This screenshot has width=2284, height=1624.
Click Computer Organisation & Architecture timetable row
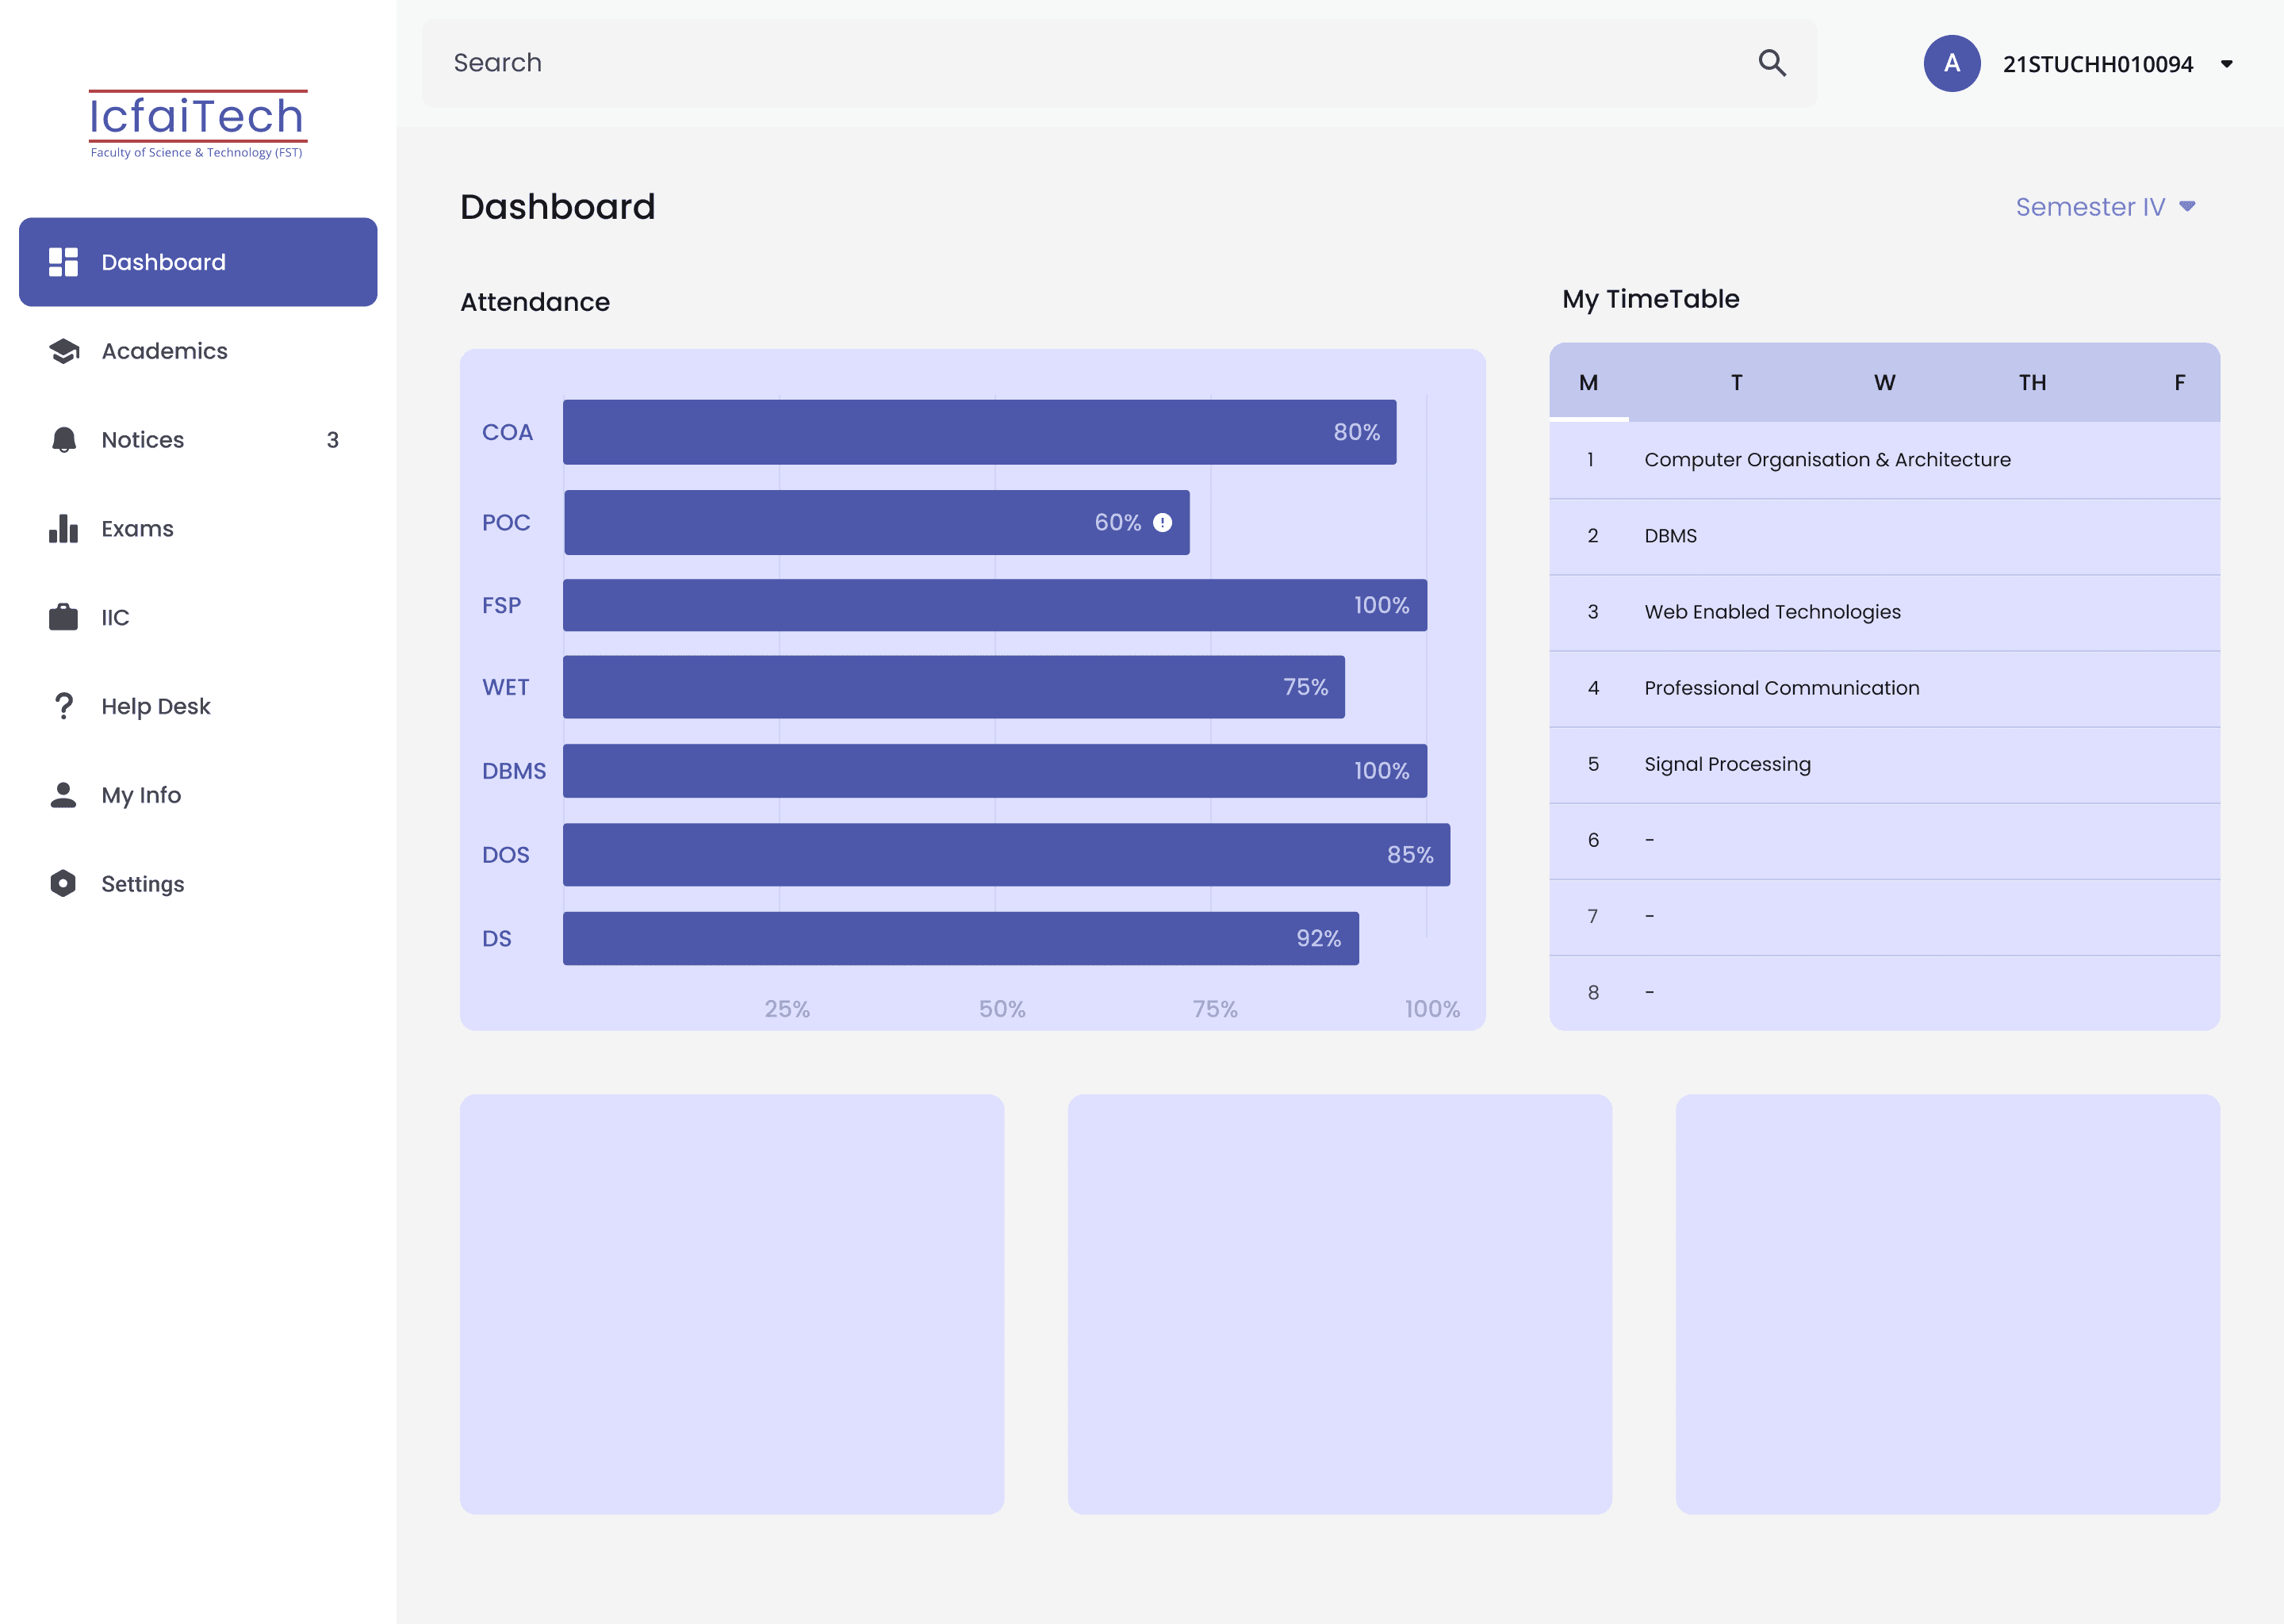coord(1884,460)
